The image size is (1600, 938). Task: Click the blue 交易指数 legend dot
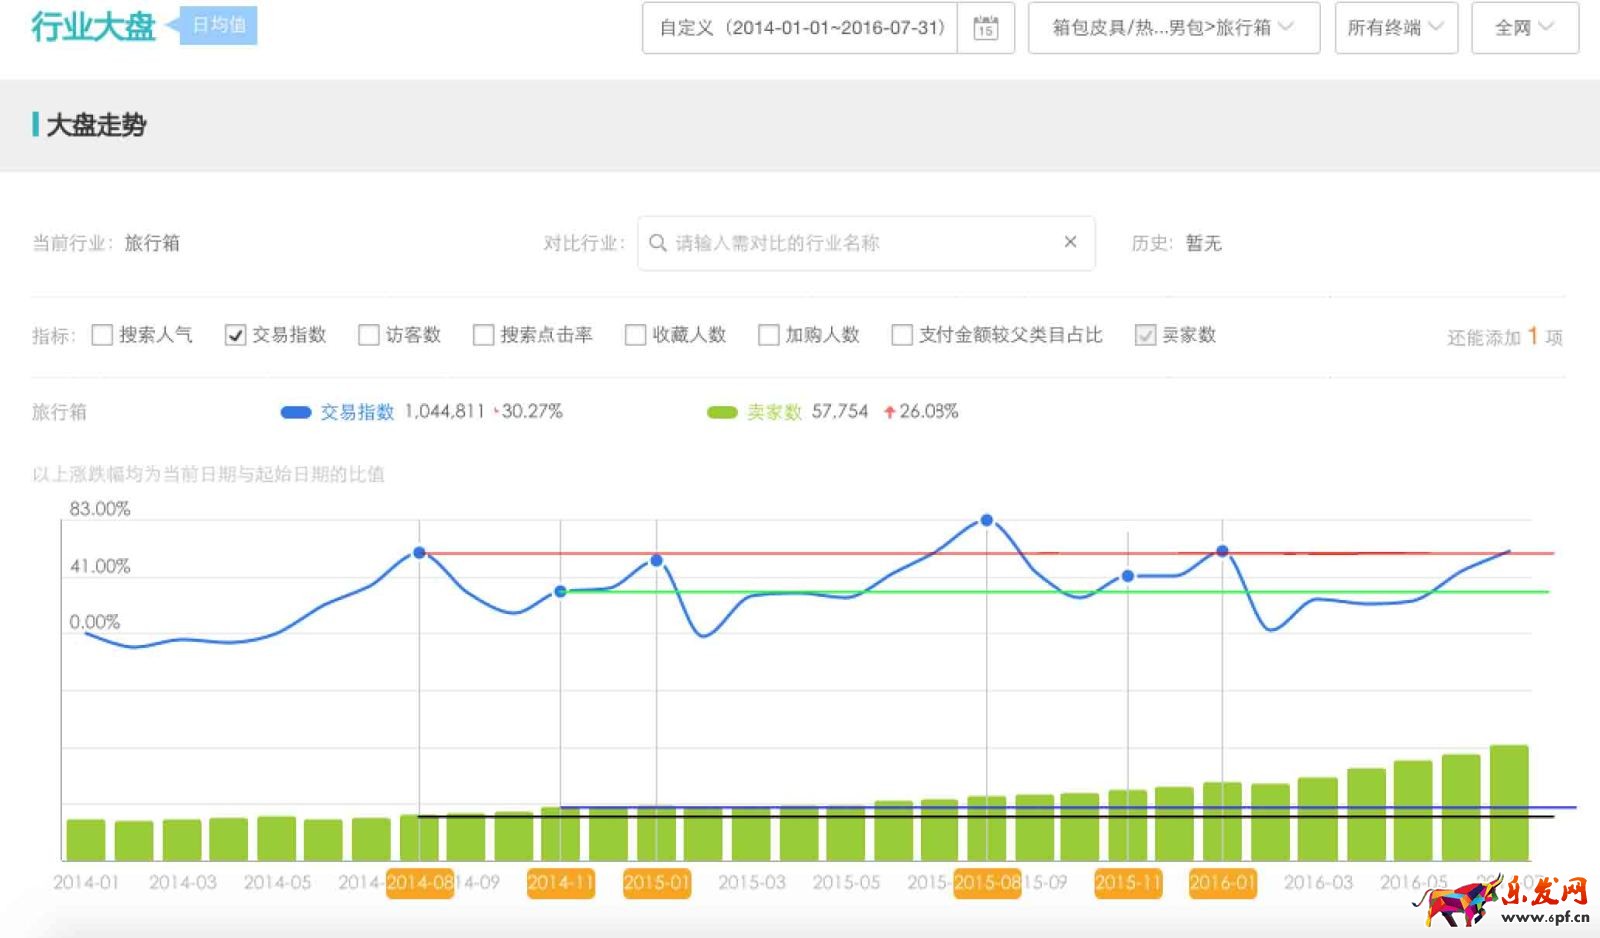coord(295,411)
